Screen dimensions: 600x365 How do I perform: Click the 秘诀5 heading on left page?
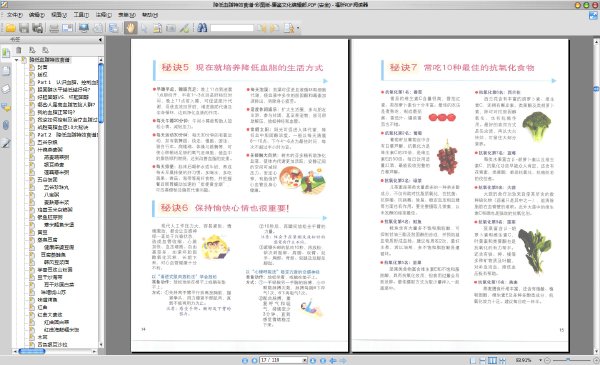click(175, 68)
